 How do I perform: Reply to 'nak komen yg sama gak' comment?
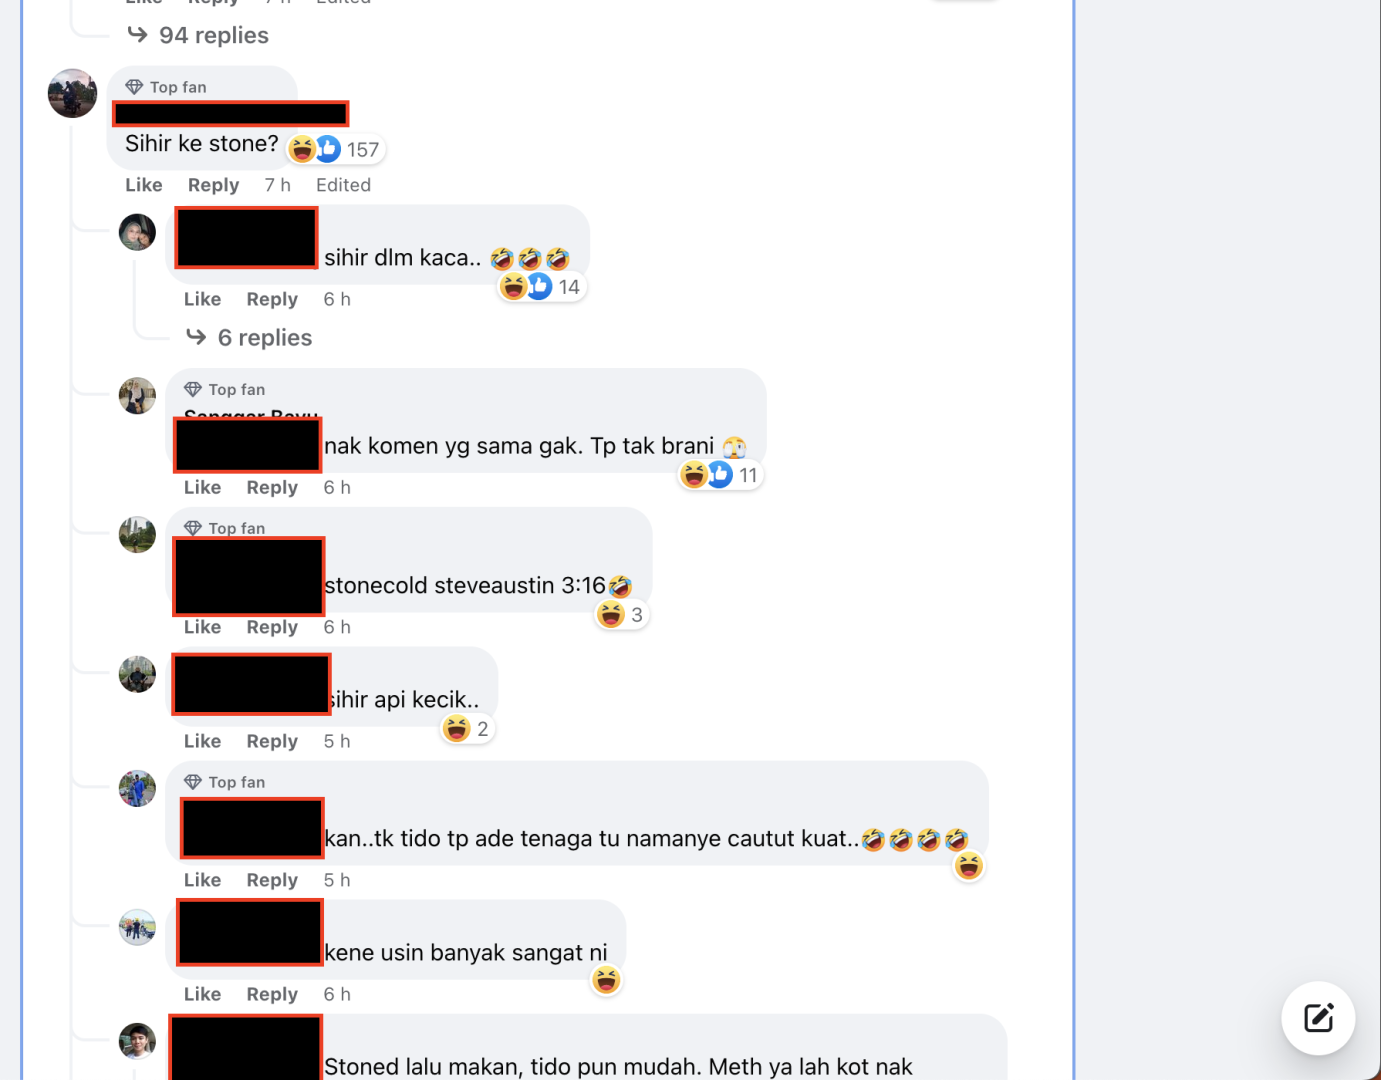pyautogui.click(x=272, y=487)
